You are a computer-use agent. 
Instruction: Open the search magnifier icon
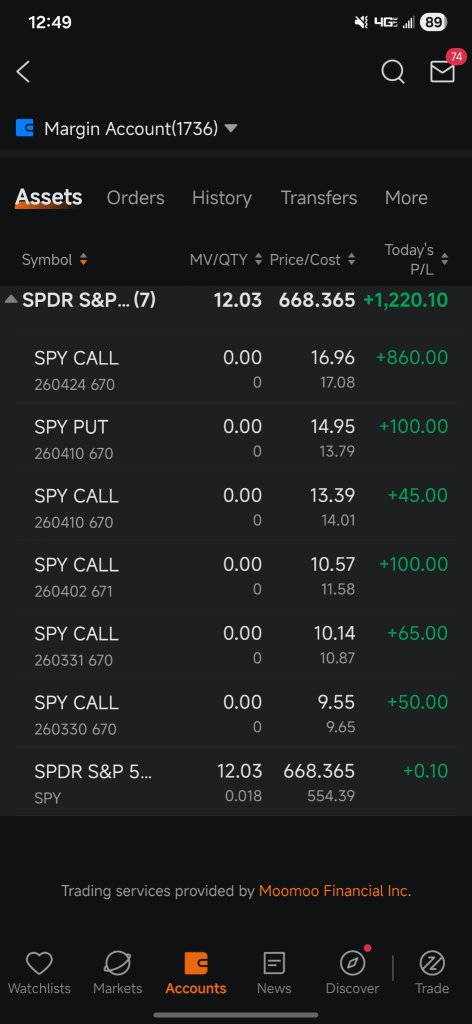[x=393, y=72]
